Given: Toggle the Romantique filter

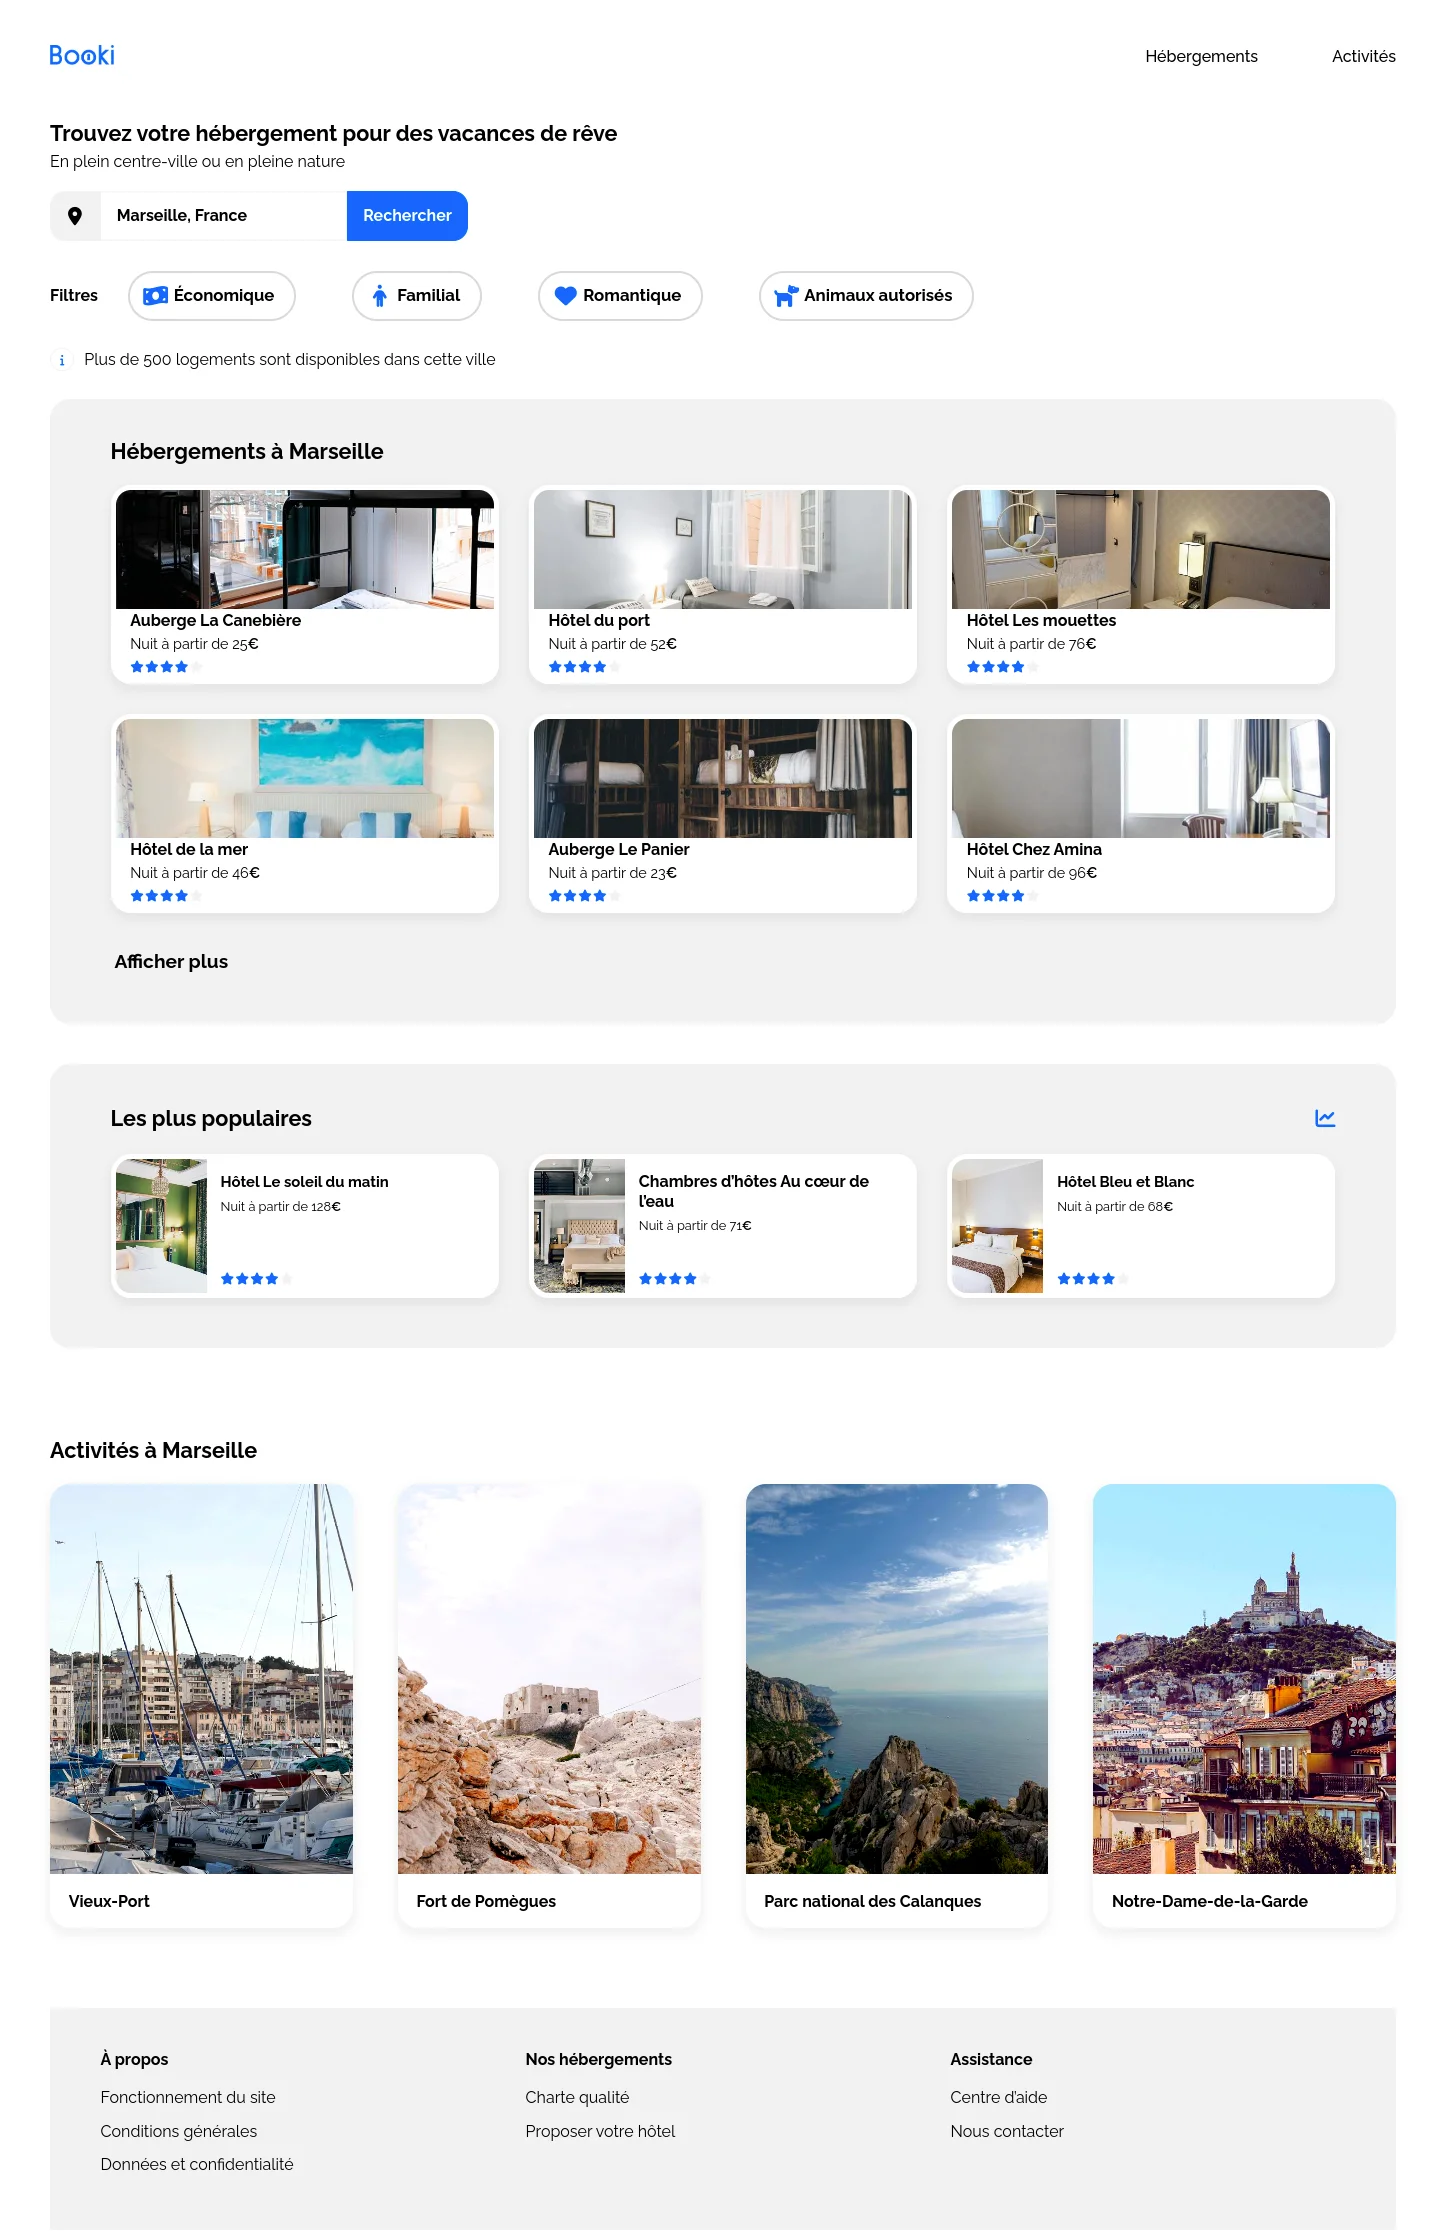Looking at the screenshot, I should (x=620, y=296).
